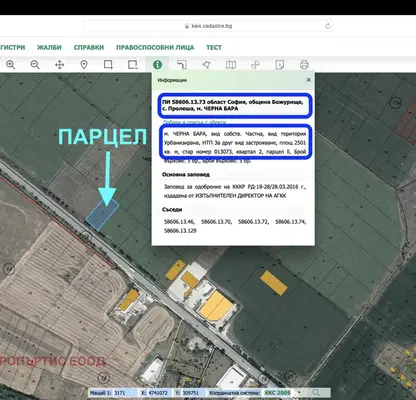The height and width of the screenshot is (400, 416).
Task: Select the rectangle add-selection tool
Action: pos(108,64)
